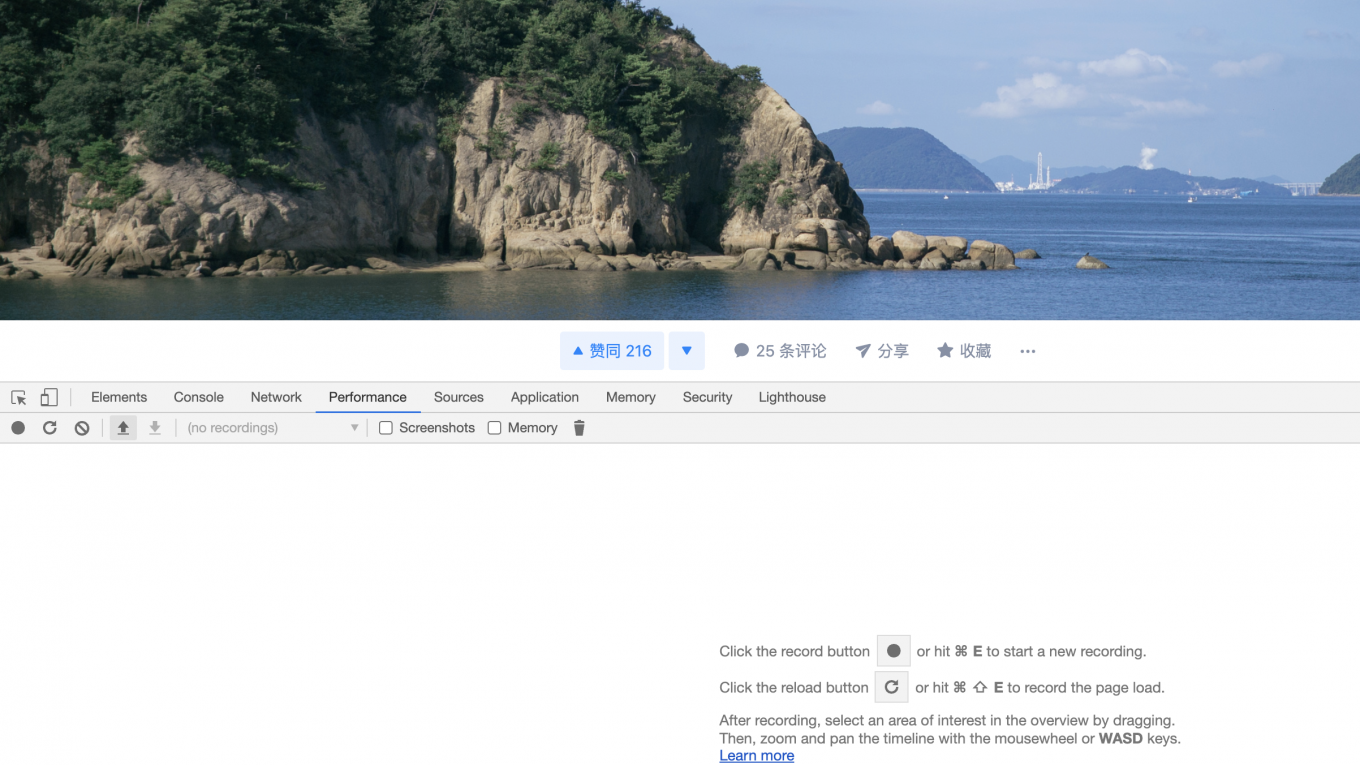
Task: Click the load profile upload icon
Action: pyautogui.click(x=123, y=428)
